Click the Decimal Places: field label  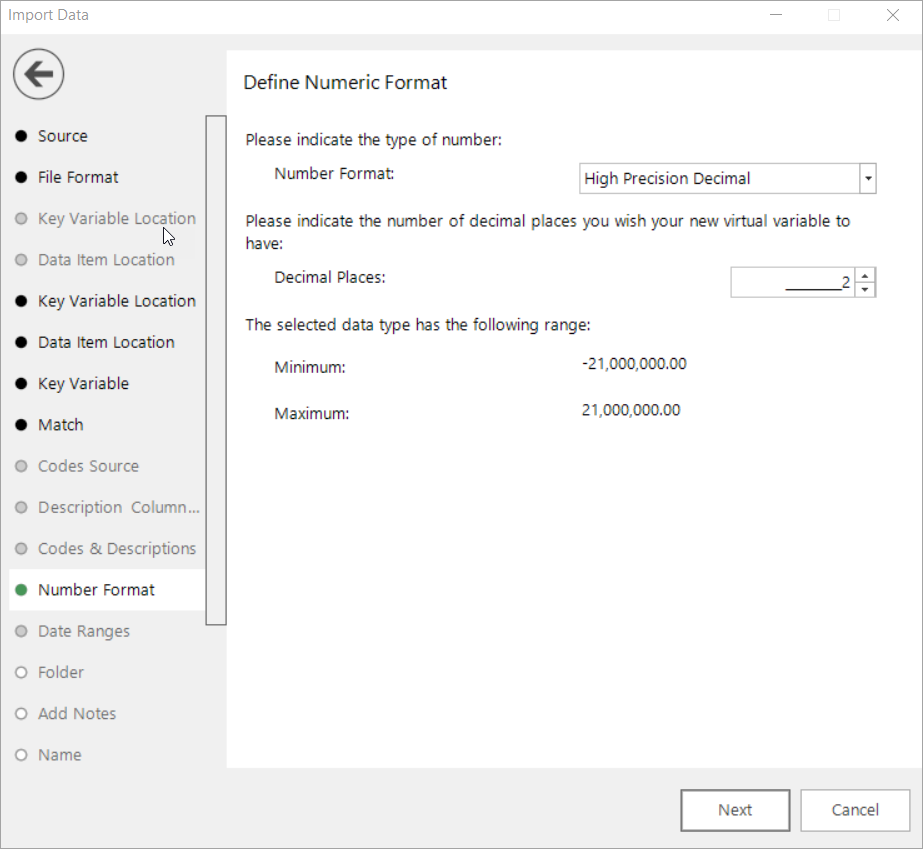[x=330, y=277]
